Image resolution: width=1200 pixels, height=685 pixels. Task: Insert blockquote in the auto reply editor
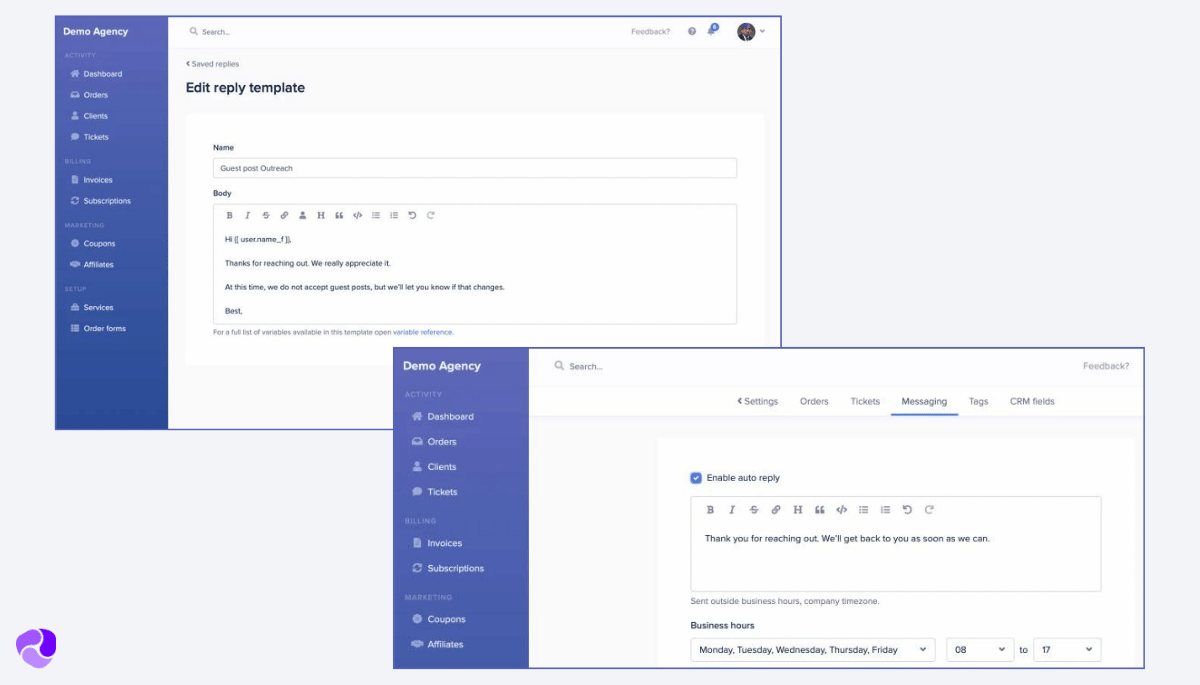coord(820,510)
